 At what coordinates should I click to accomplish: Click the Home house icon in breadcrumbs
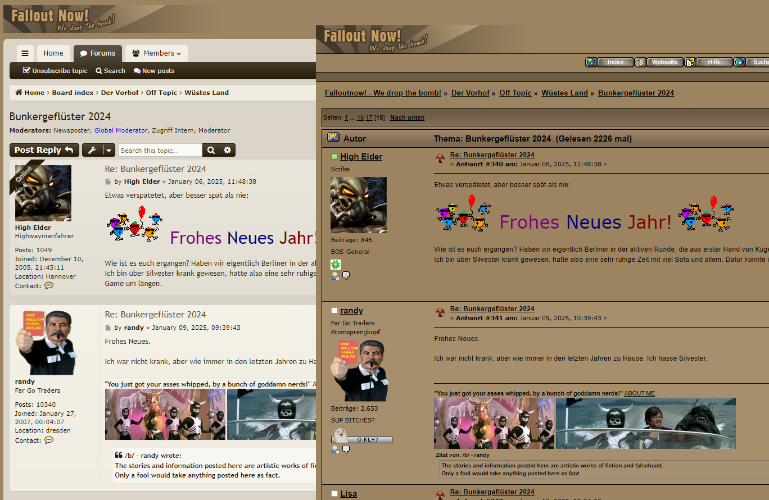coord(17,93)
